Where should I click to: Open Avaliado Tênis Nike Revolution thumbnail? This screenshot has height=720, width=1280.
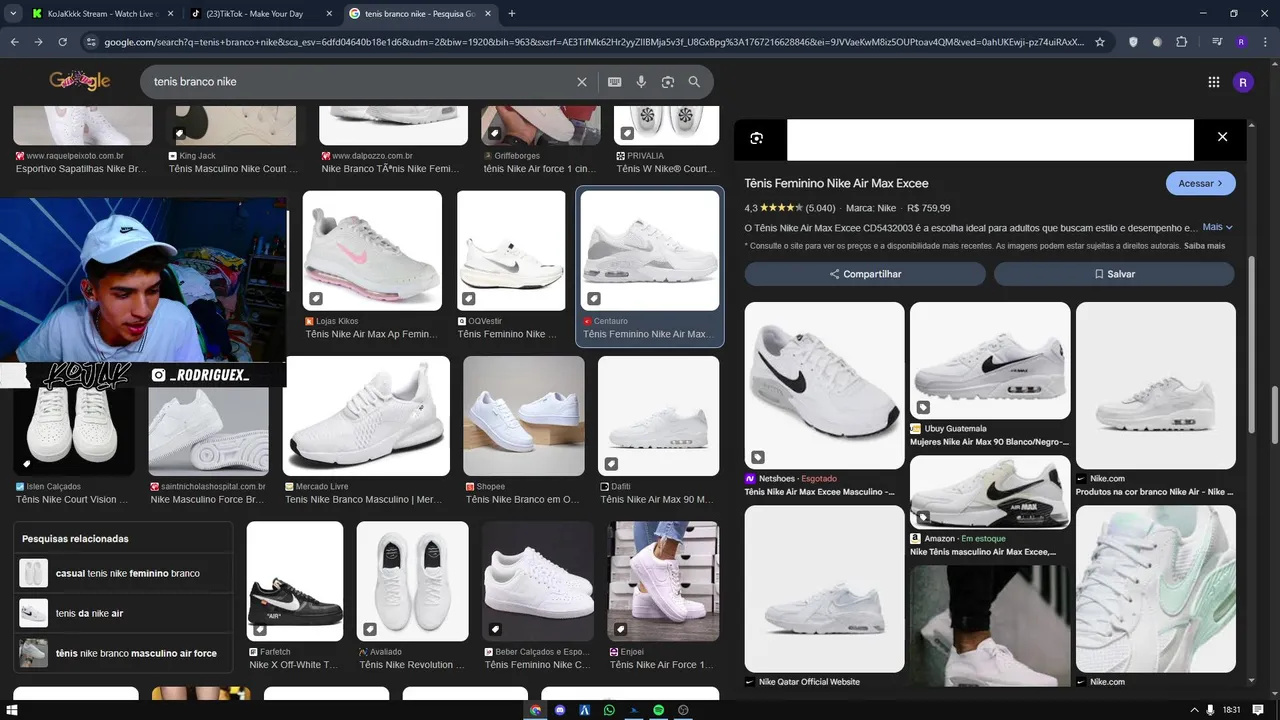click(412, 581)
